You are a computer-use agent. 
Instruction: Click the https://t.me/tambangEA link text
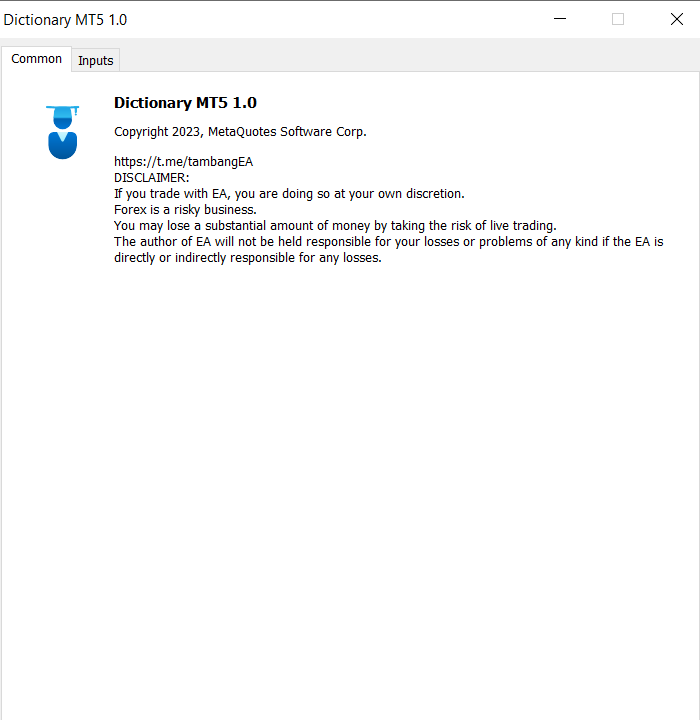coord(183,162)
